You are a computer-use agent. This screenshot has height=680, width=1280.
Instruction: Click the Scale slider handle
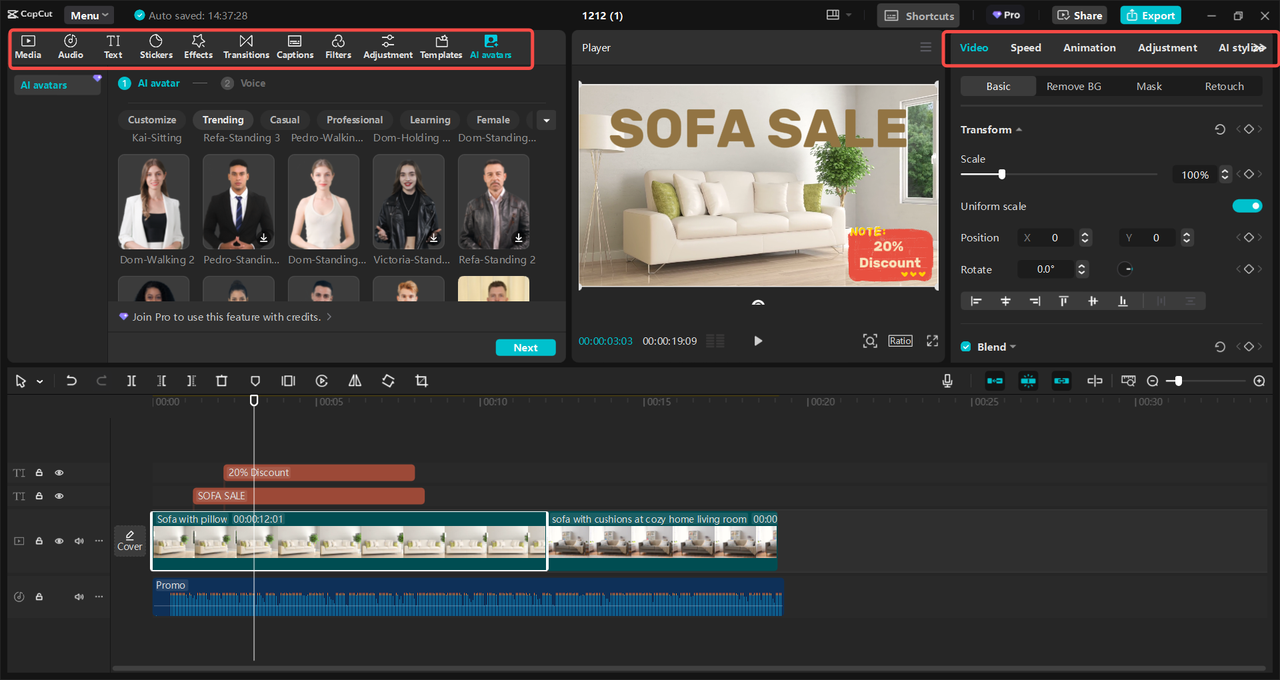click(x=1002, y=174)
